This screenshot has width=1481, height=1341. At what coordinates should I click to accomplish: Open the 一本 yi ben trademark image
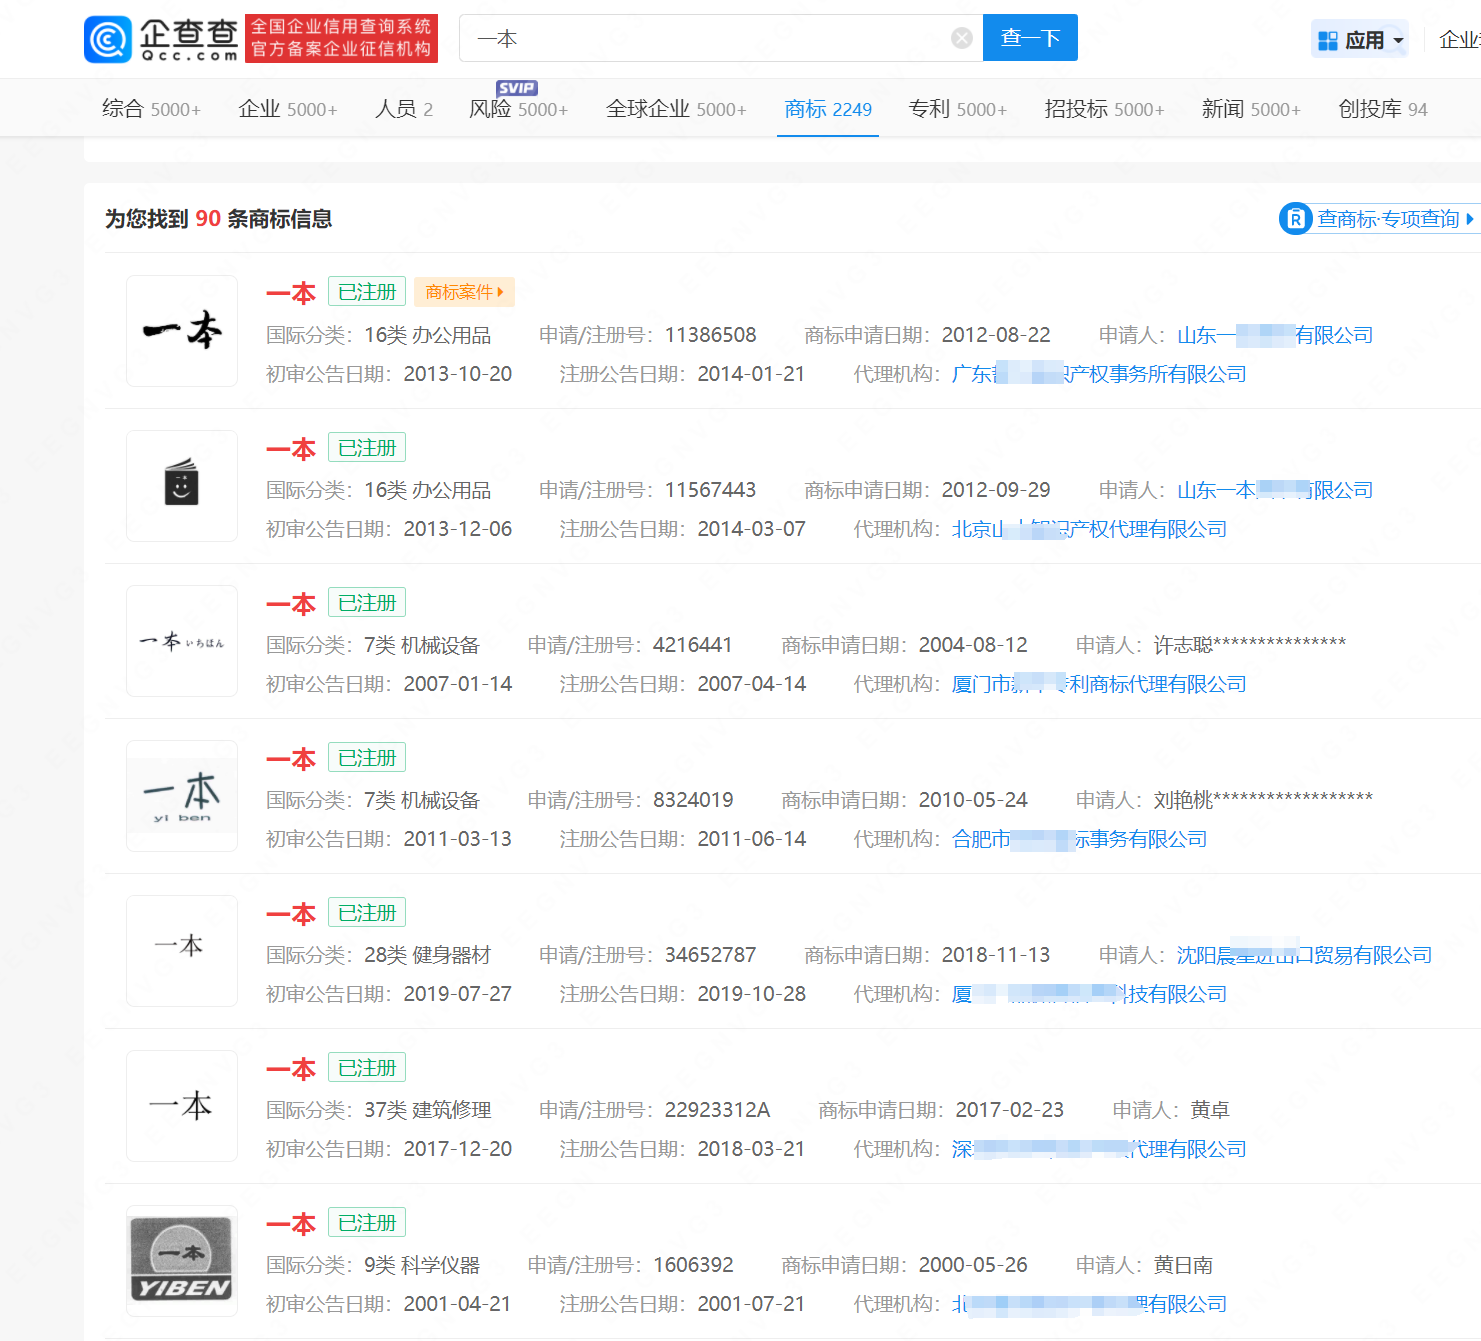tap(182, 796)
